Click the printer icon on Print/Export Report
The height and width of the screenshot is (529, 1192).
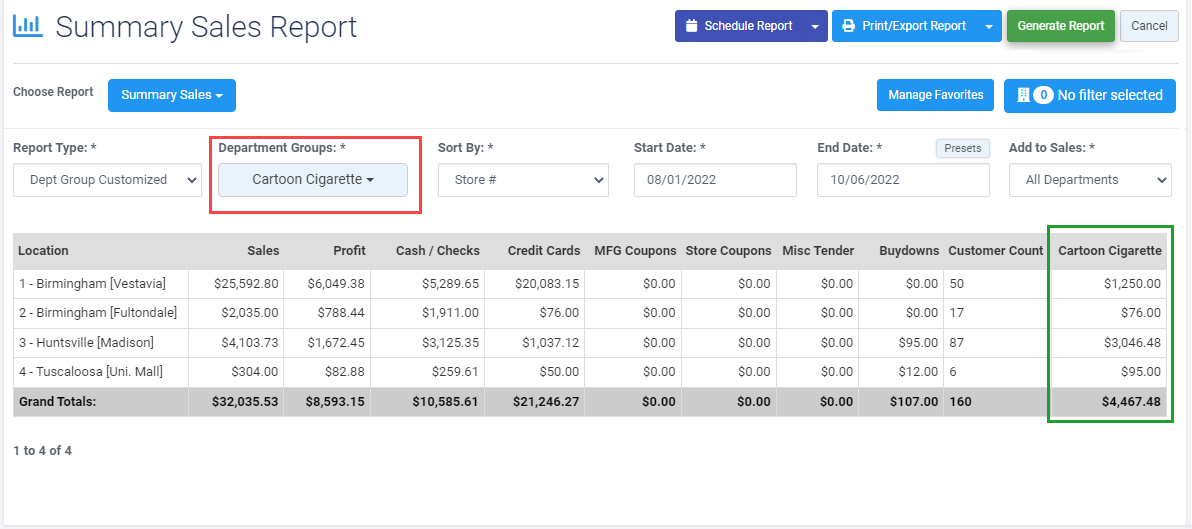848,26
